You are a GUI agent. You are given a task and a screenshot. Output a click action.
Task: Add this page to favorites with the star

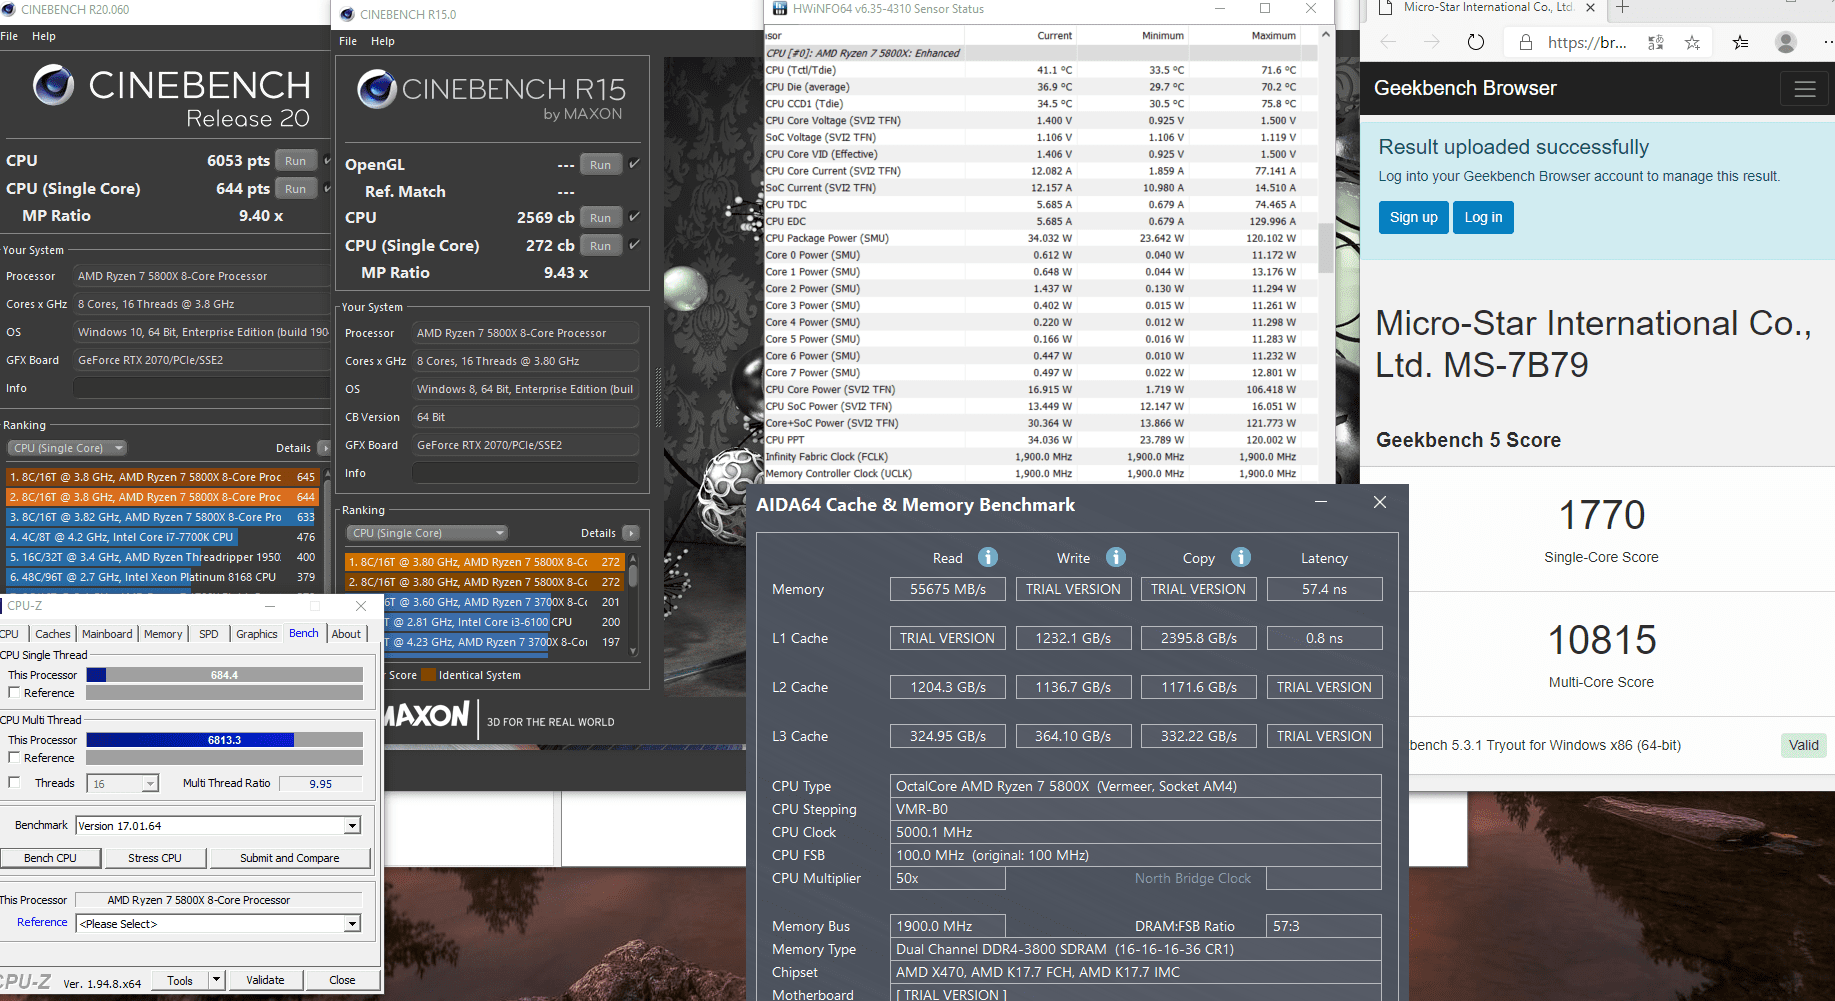coord(1692,43)
